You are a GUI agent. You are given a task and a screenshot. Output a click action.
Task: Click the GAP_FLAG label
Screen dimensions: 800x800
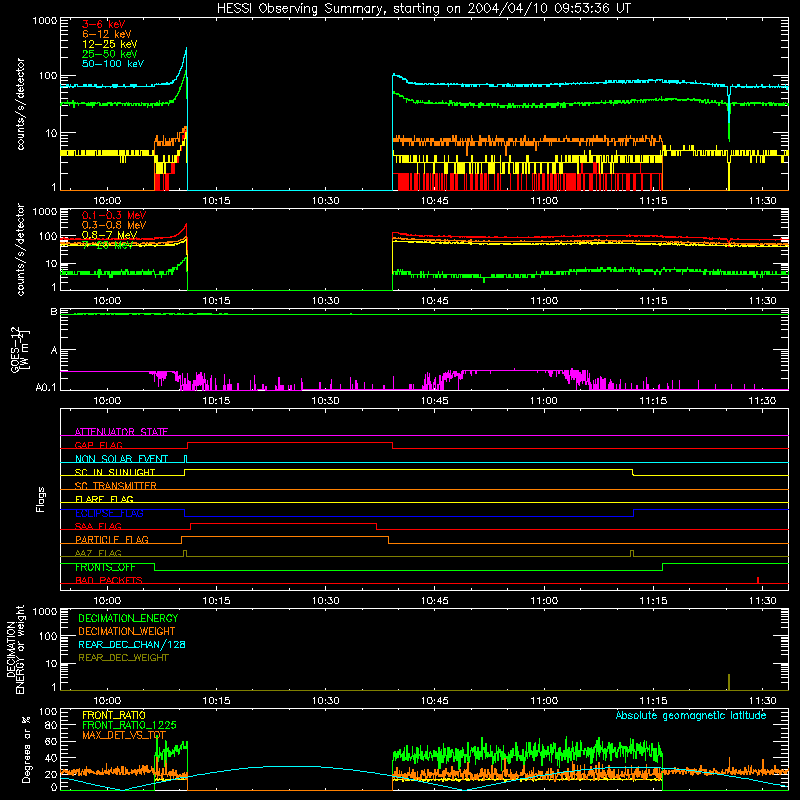point(98,445)
